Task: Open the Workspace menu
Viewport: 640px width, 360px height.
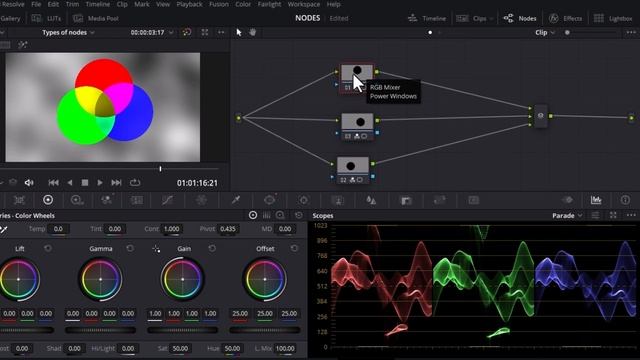Action: pos(304,4)
